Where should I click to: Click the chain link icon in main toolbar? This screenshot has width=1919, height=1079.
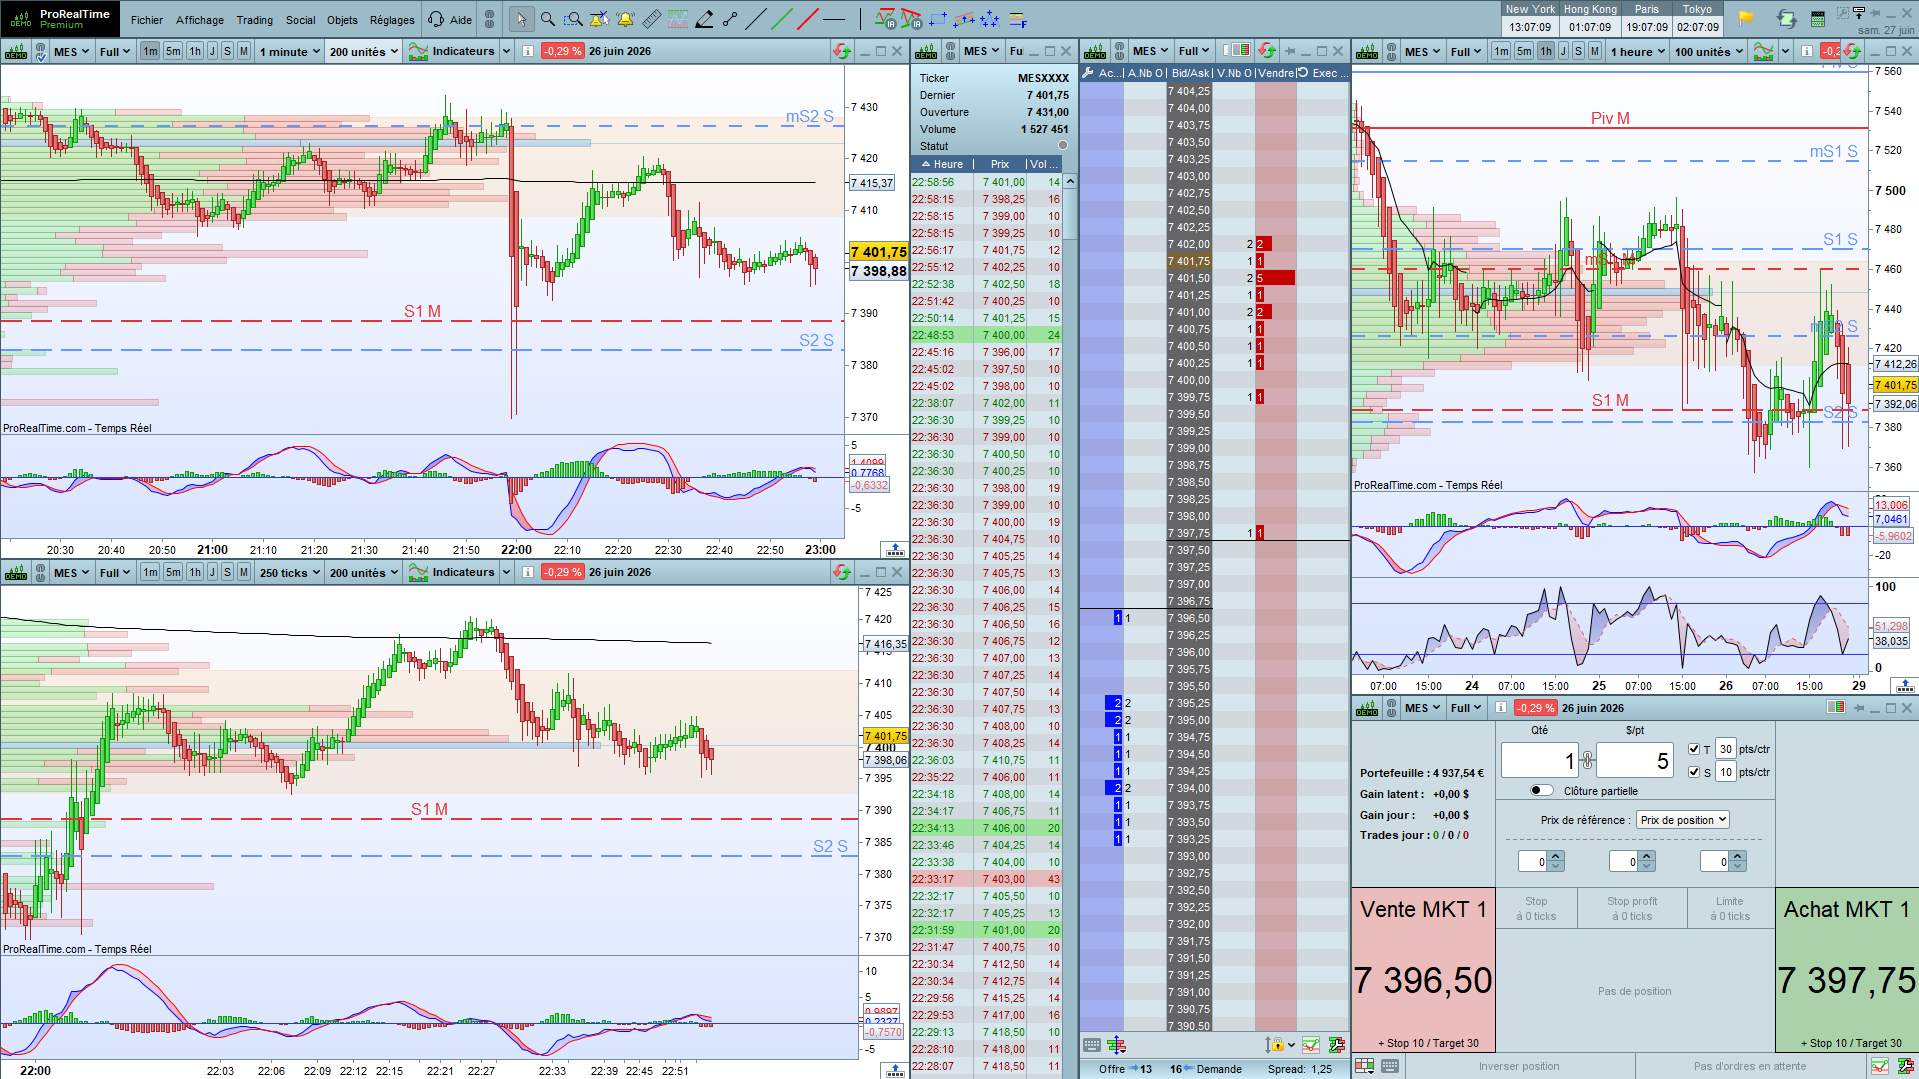[x=489, y=19]
